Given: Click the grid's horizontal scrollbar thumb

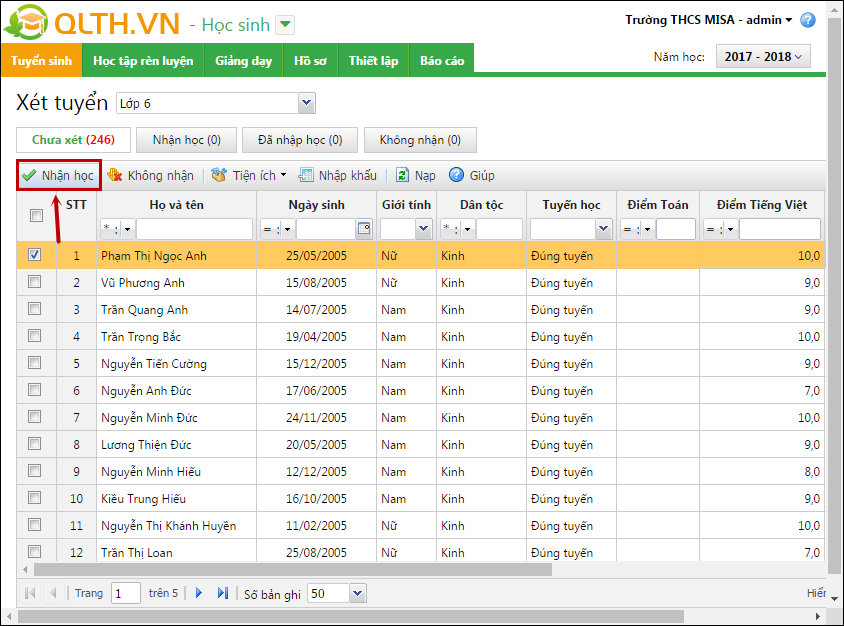Looking at the screenshot, I should pos(293,569).
